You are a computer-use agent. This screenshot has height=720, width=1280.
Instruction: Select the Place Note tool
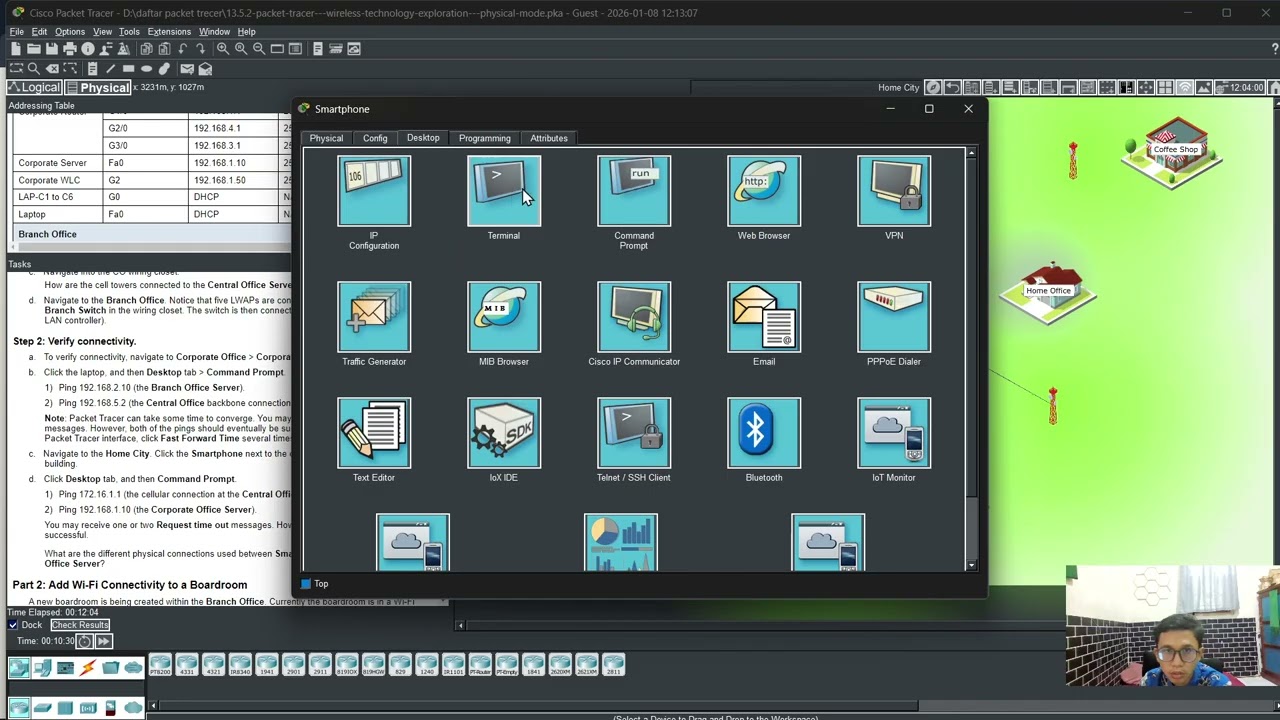(x=92, y=69)
